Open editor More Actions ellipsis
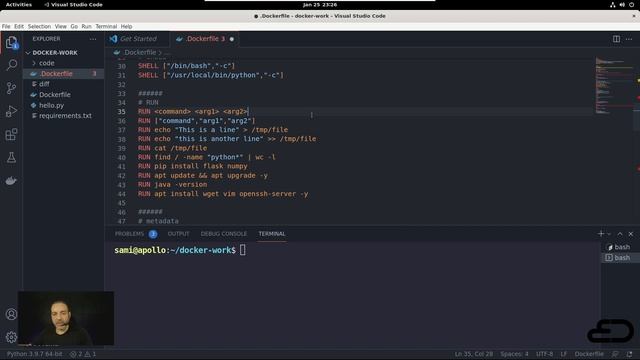Viewport: 640px width, 360px height. pyautogui.click(x=629, y=39)
